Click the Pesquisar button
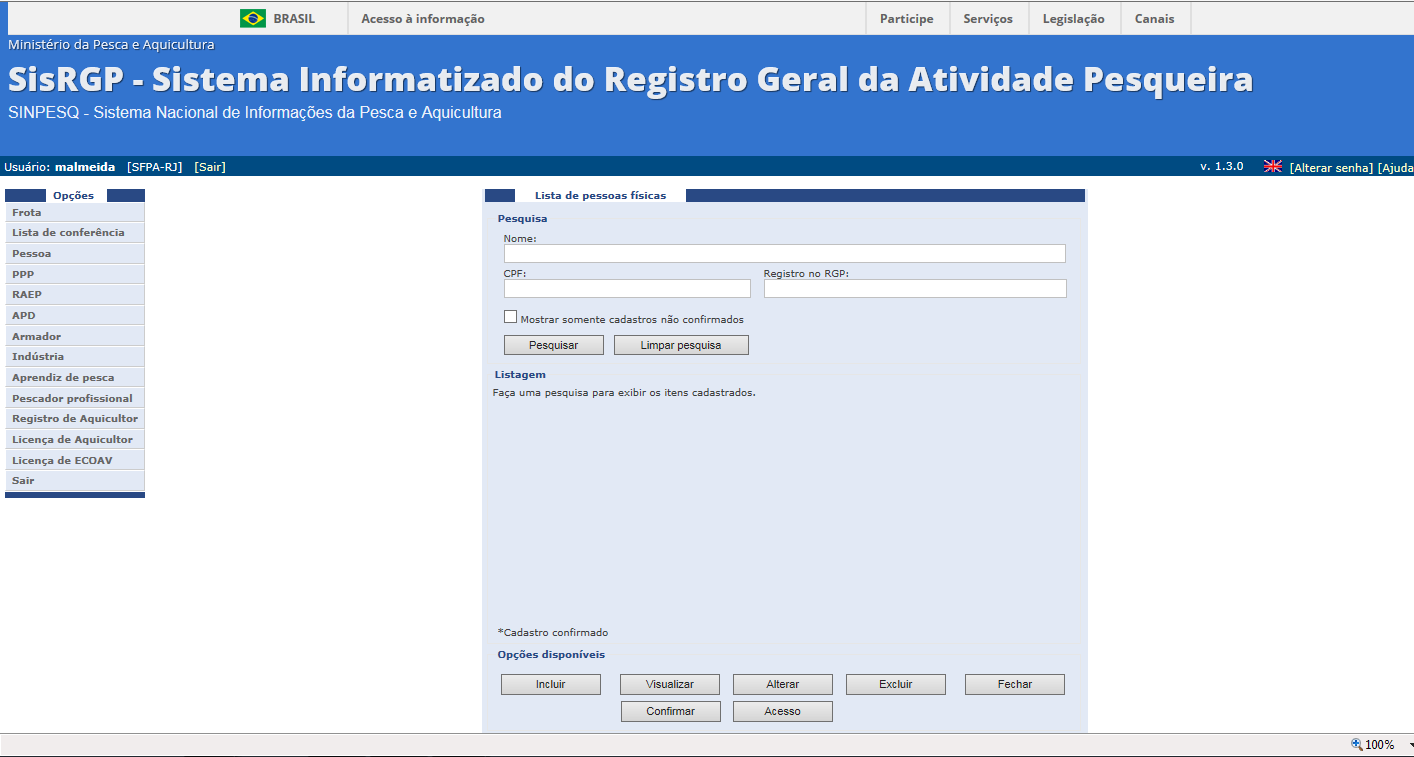Image resolution: width=1414 pixels, height=757 pixels. click(554, 345)
